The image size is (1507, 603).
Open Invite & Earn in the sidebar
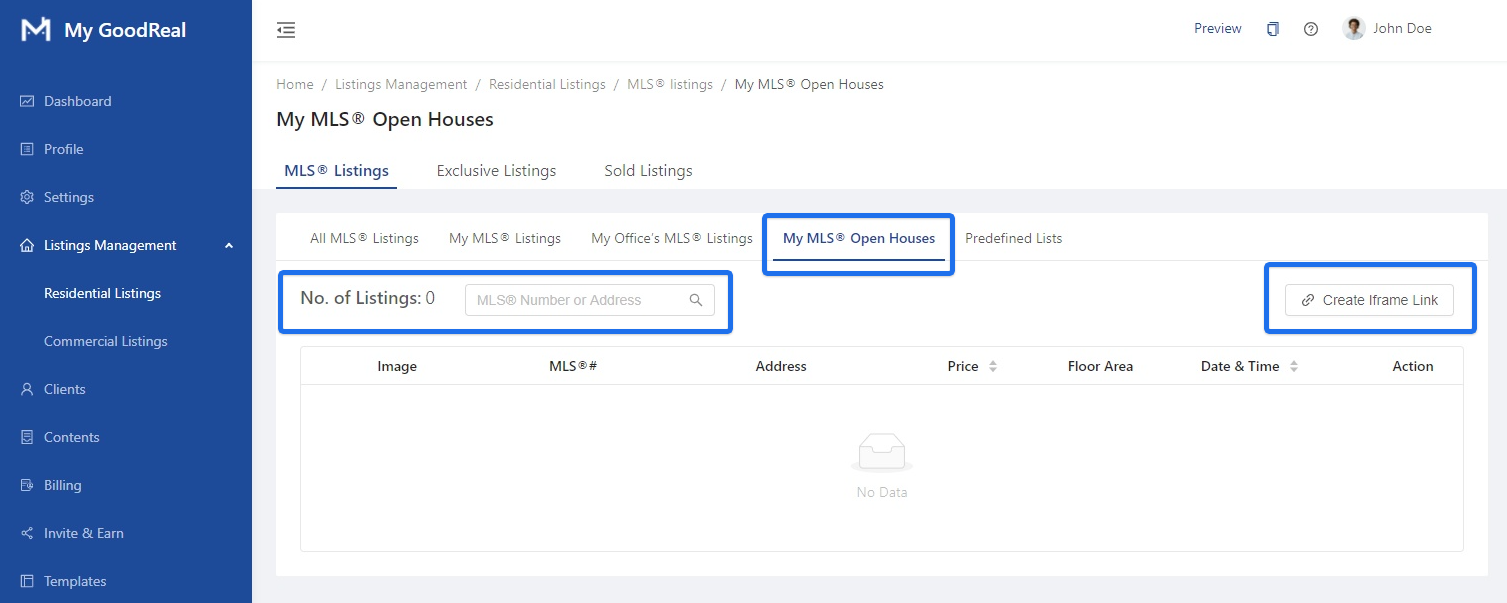[83, 533]
